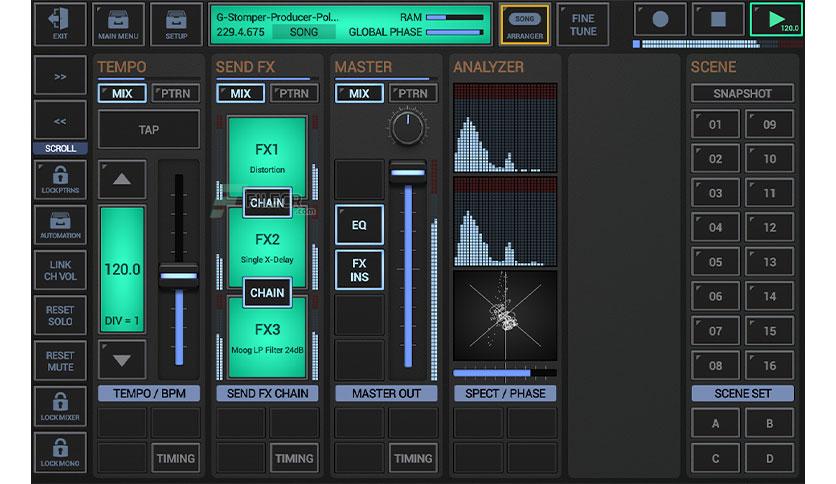The width and height of the screenshot is (836, 484).
Task: Select scene 06
Action: coord(716,296)
